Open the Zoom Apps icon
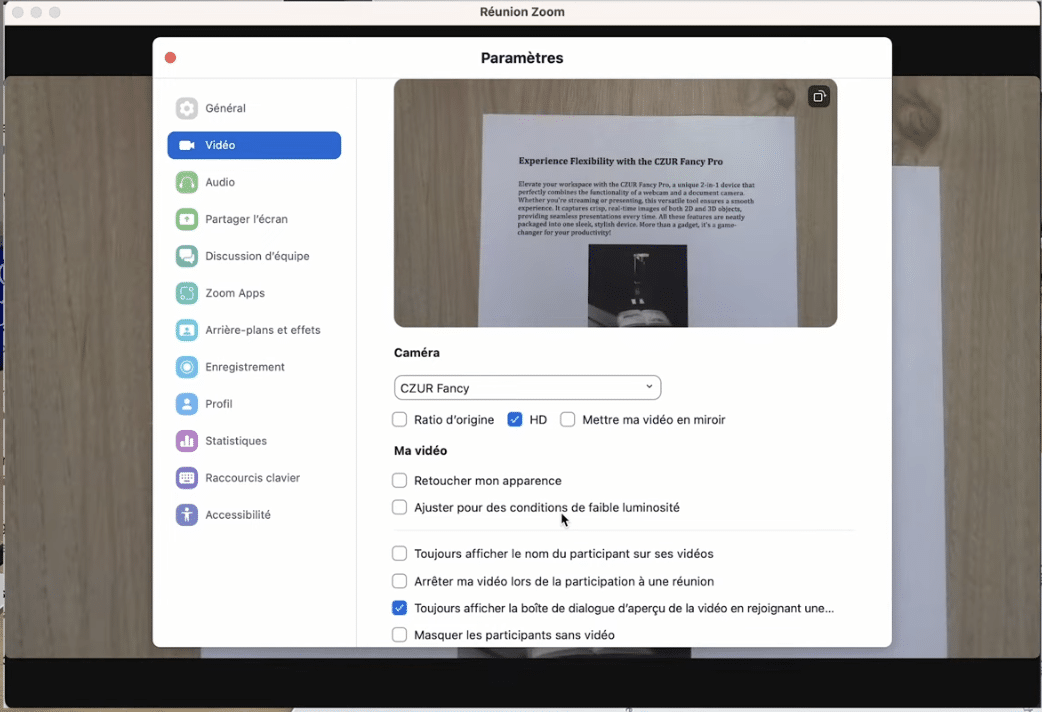The width and height of the screenshot is (1042, 712). point(187,293)
